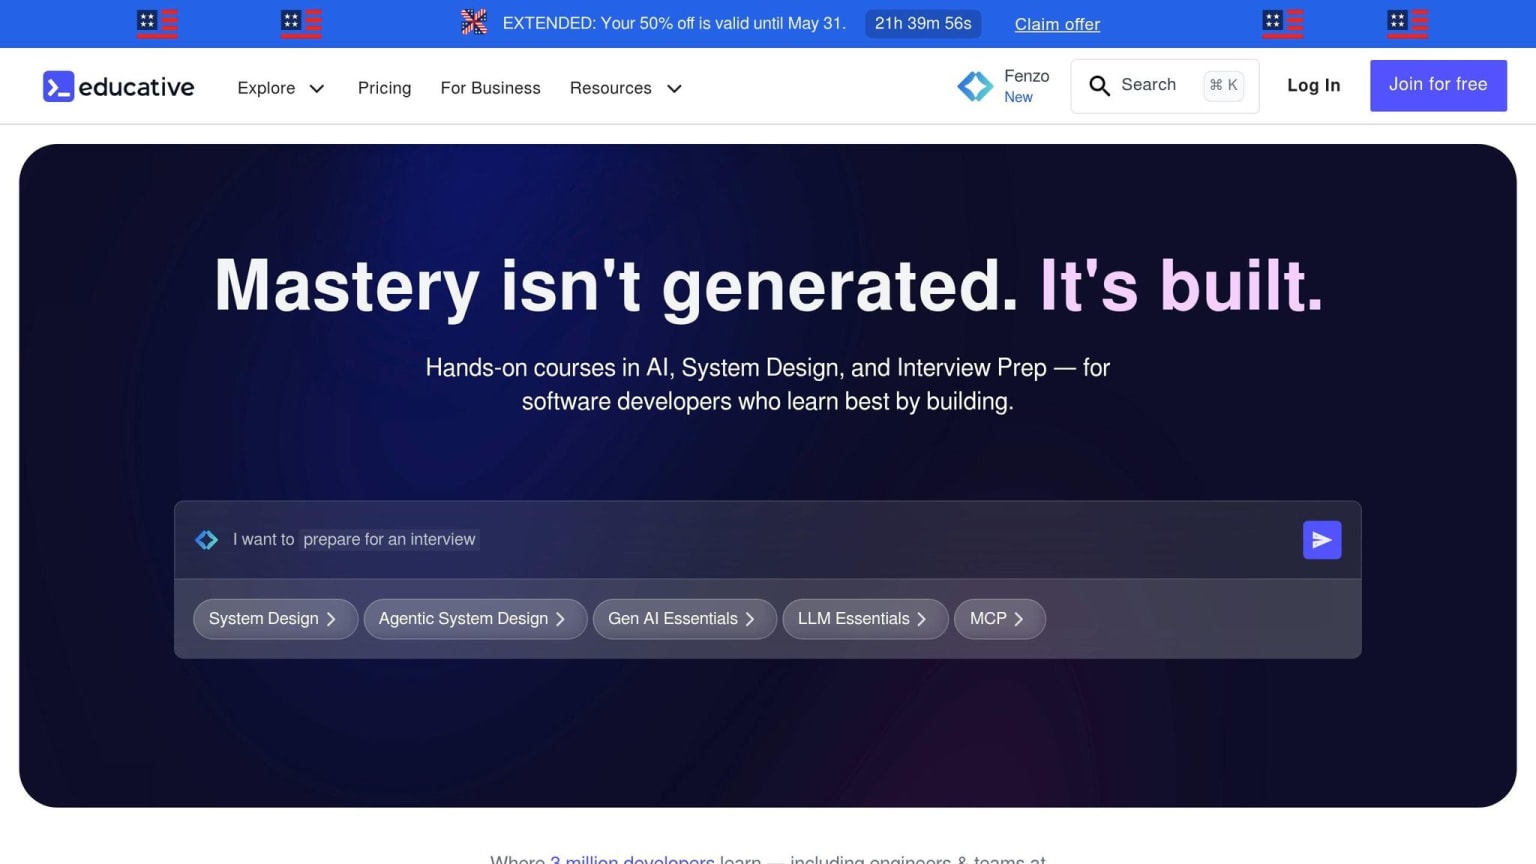Select the Gen AI Essentials chip

tap(684, 619)
